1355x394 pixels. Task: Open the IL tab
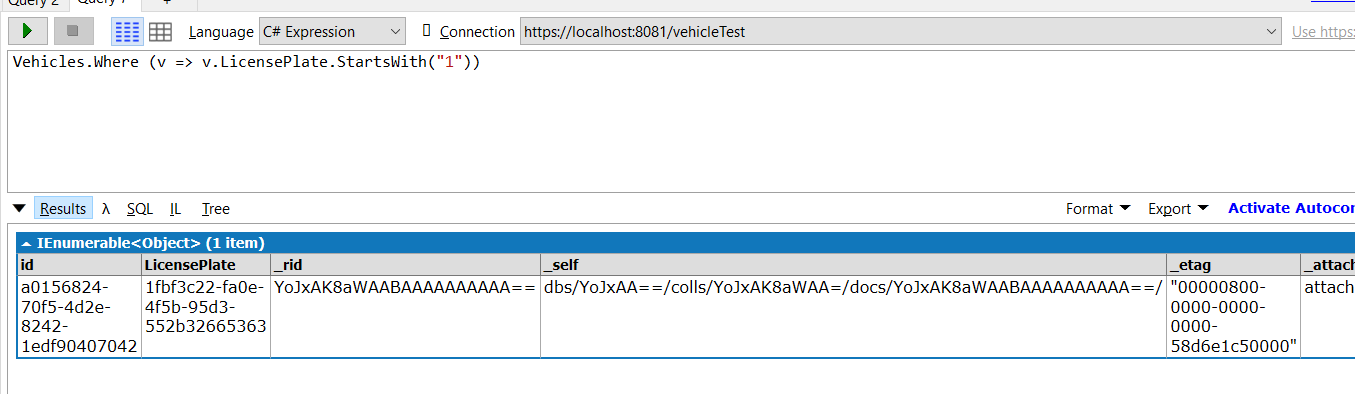pos(175,208)
